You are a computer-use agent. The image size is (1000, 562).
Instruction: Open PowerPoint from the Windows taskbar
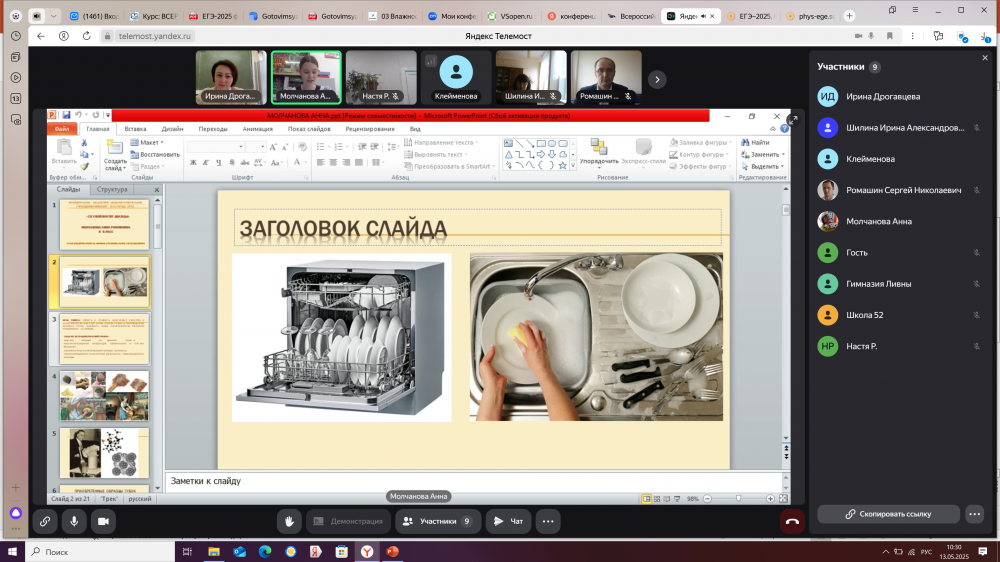pyautogui.click(x=392, y=551)
